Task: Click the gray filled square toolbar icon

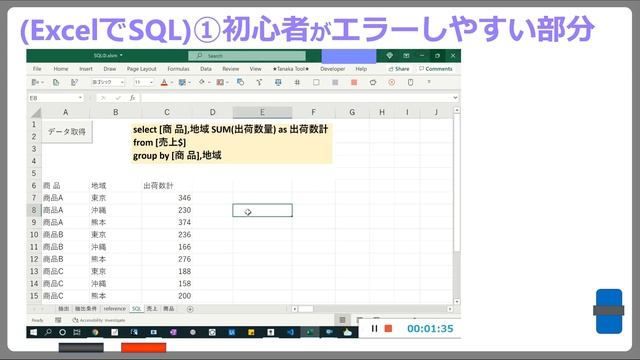Action: tap(335, 82)
